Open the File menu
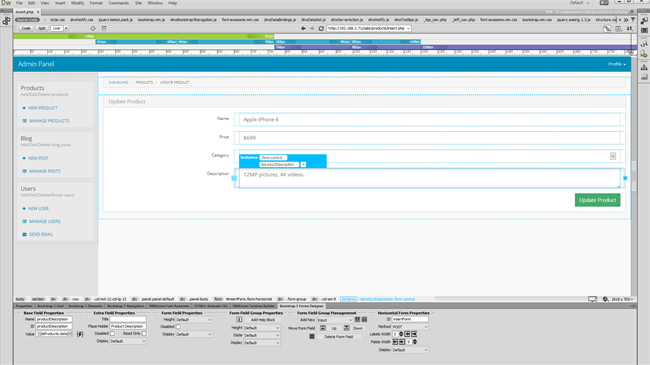 [x=19, y=3]
